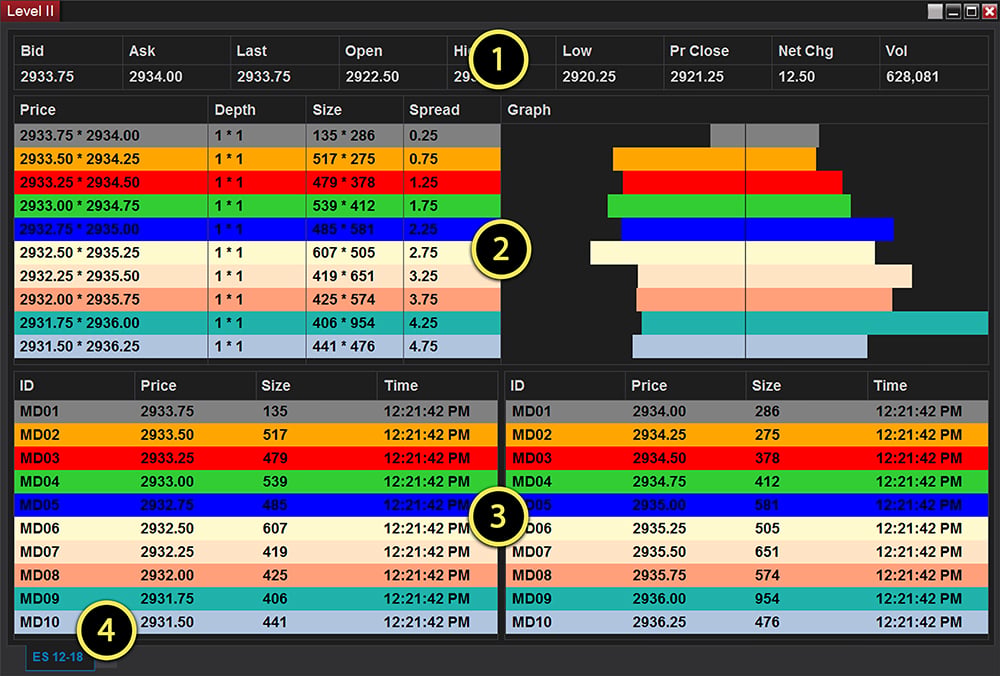This screenshot has width=1000, height=676.
Task: Maximize the Level II window
Action: [x=971, y=11]
